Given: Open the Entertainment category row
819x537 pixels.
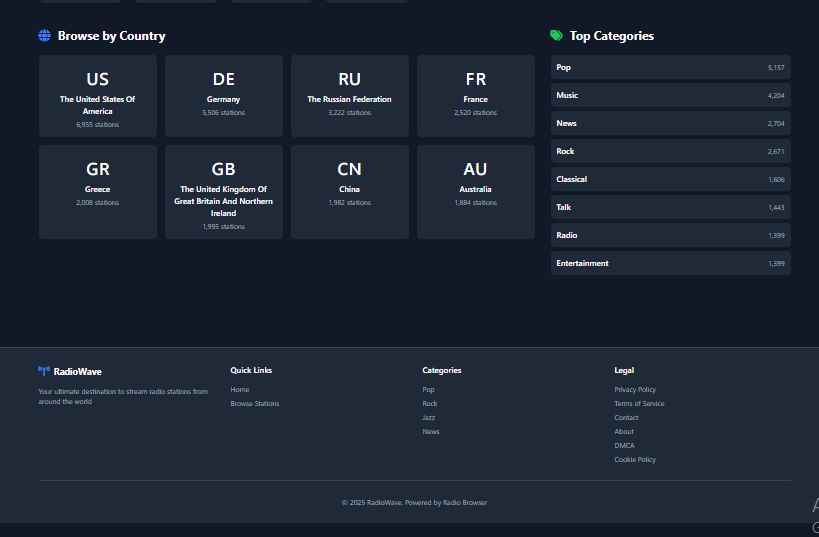Looking at the screenshot, I should coord(670,263).
